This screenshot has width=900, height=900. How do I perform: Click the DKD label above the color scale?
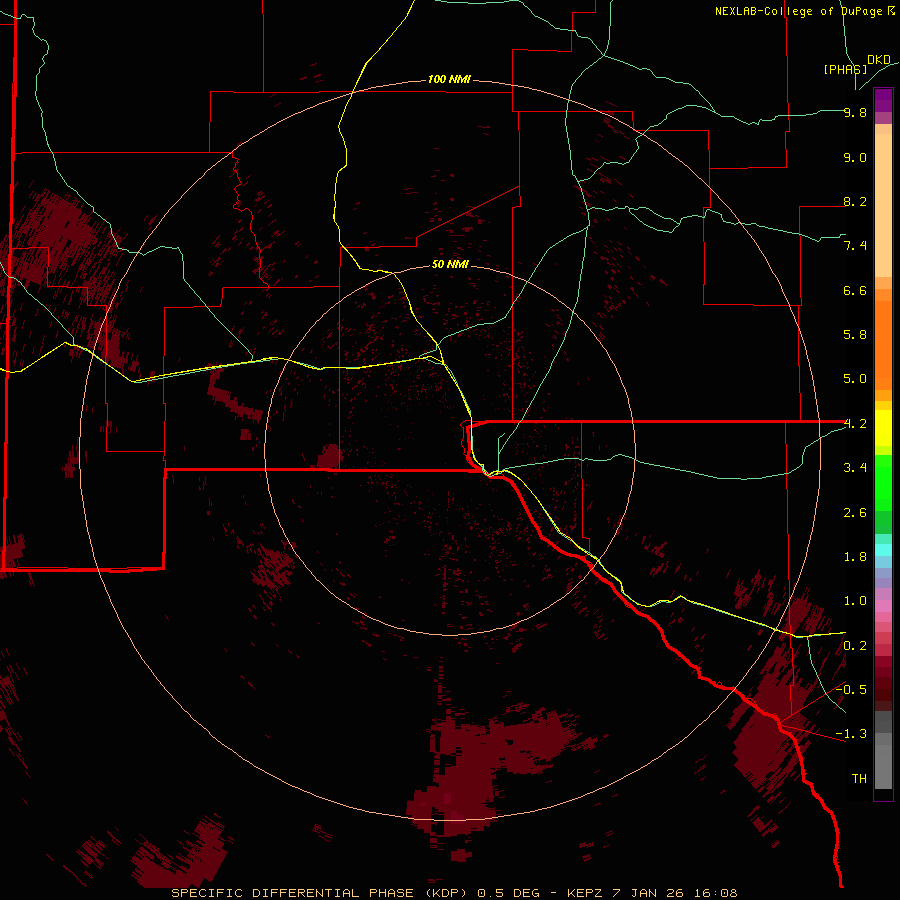tap(879, 60)
